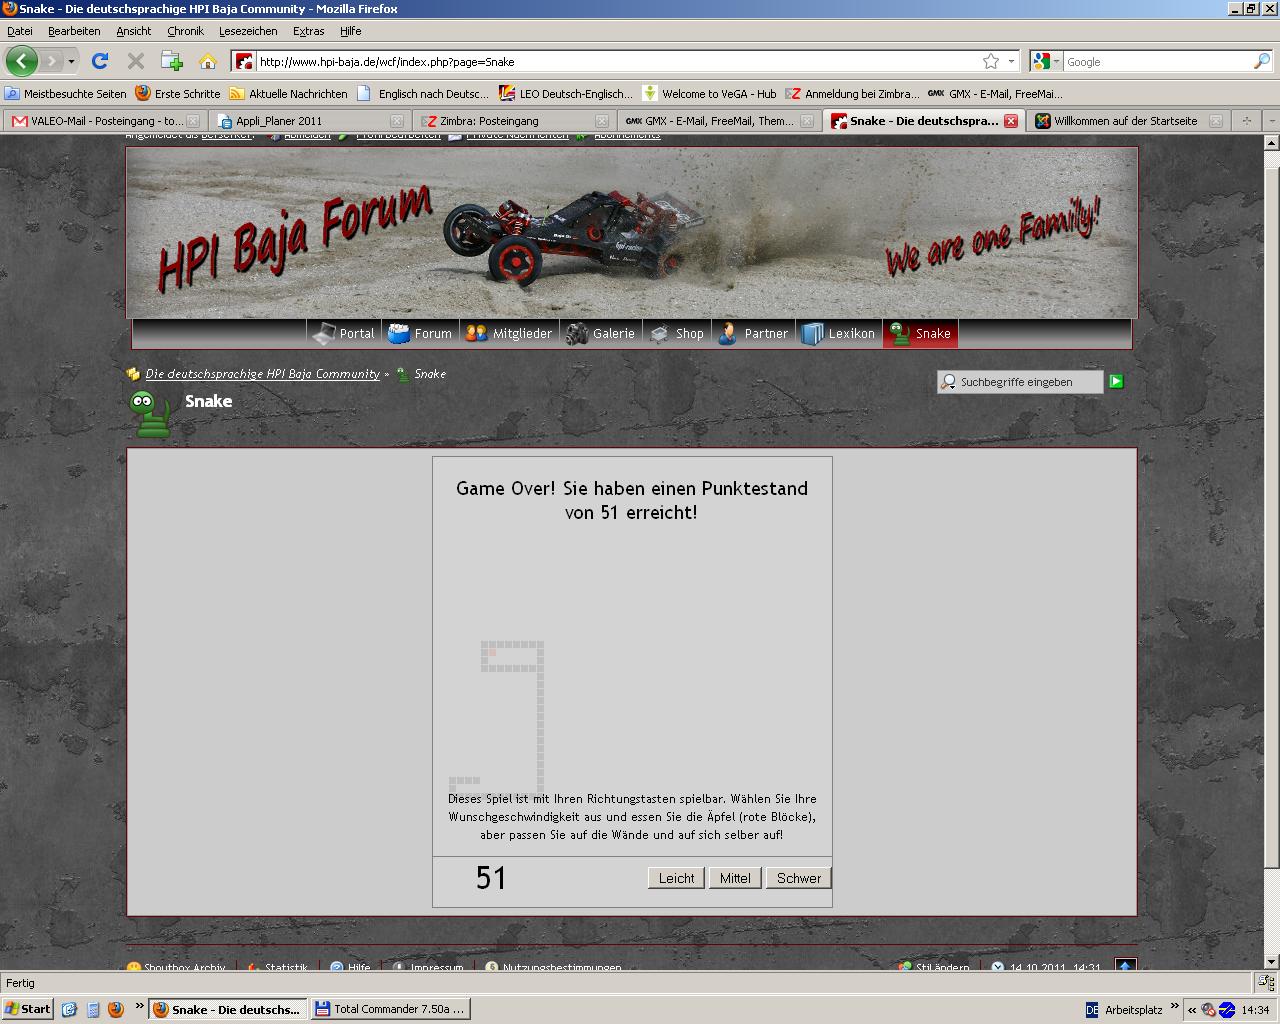Close the Willkommen auf der Startseite tab

coord(1216,121)
